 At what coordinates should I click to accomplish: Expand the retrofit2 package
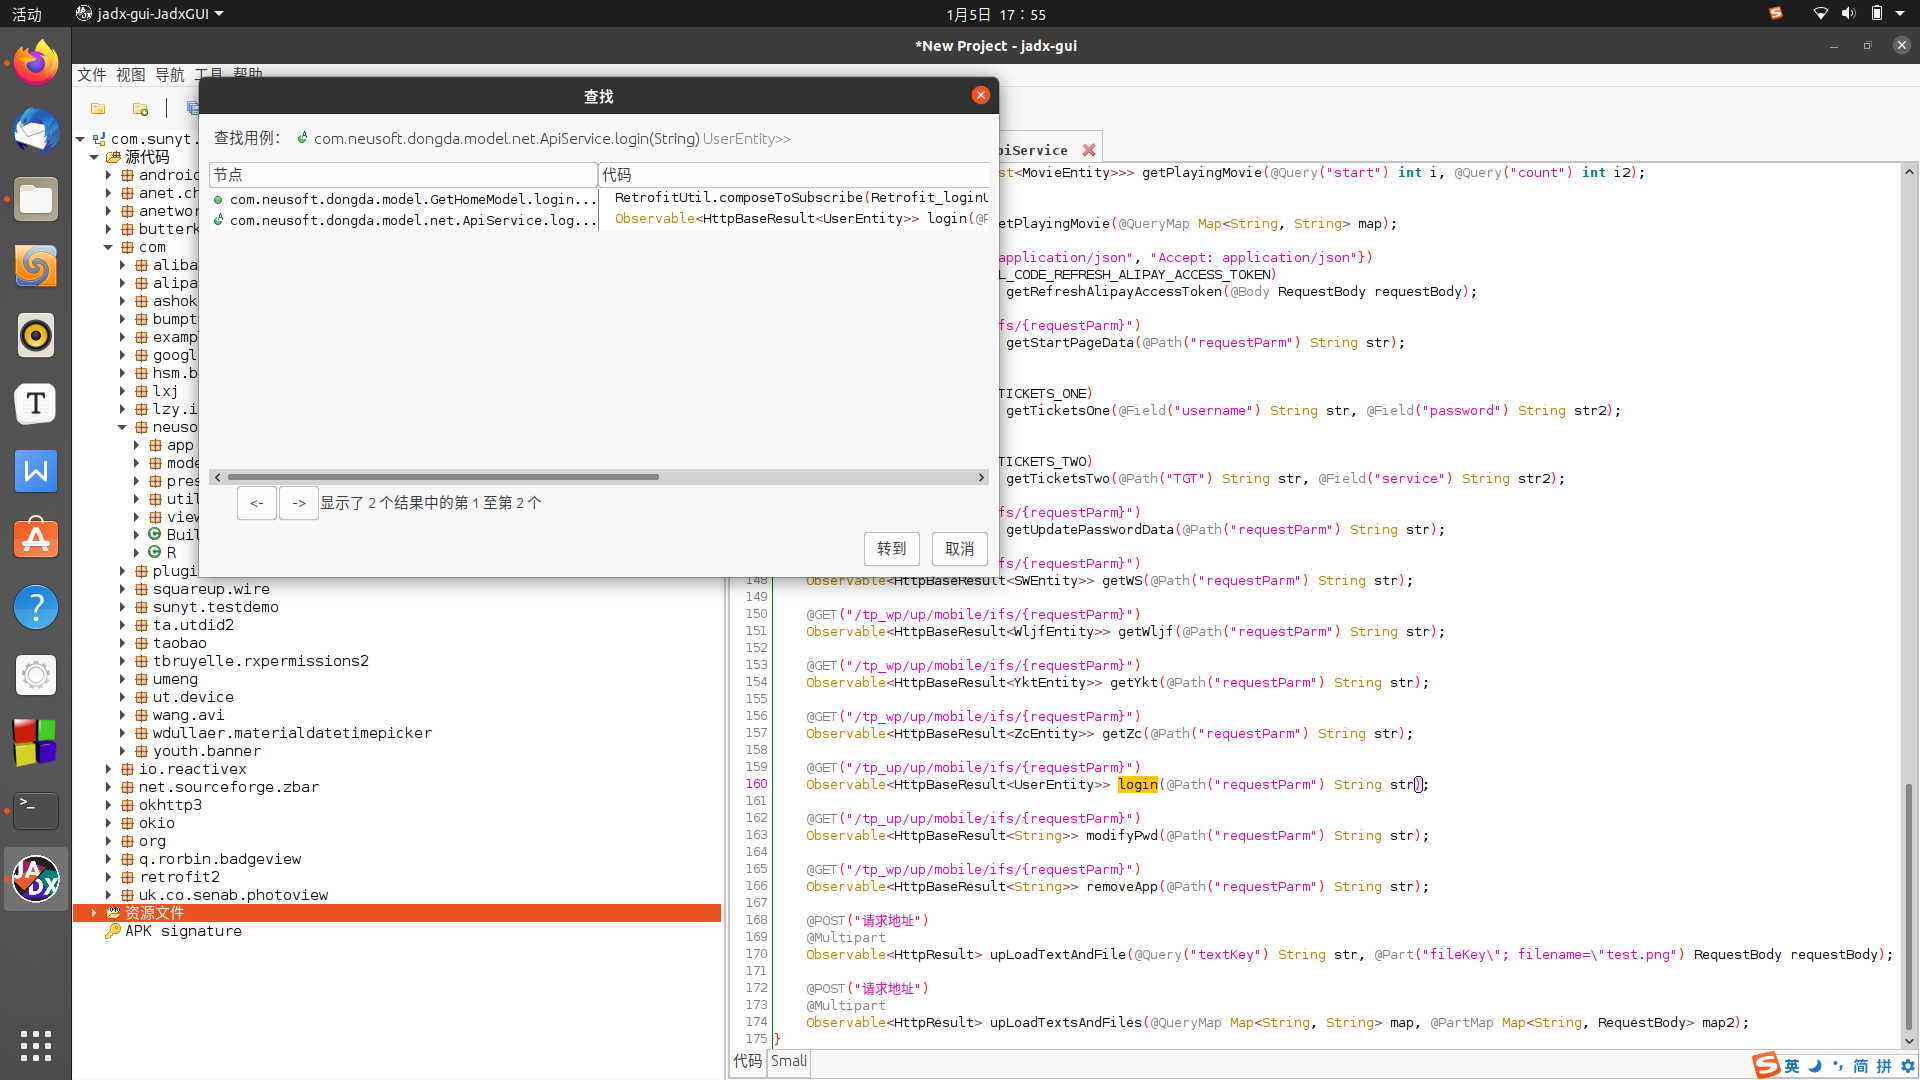(x=108, y=877)
